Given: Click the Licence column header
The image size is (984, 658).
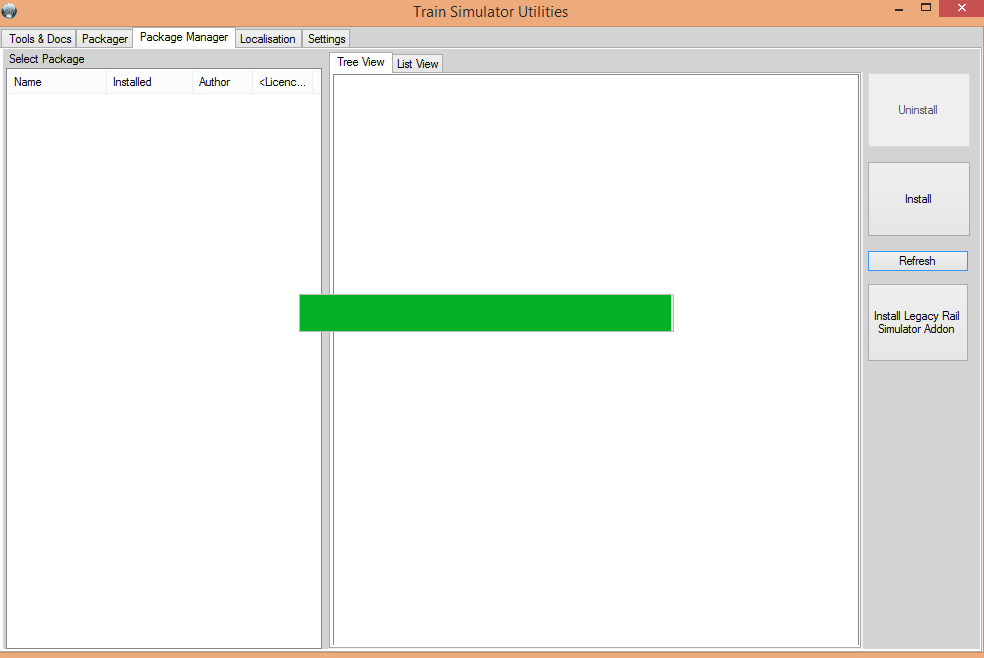Looking at the screenshot, I should (x=282, y=82).
